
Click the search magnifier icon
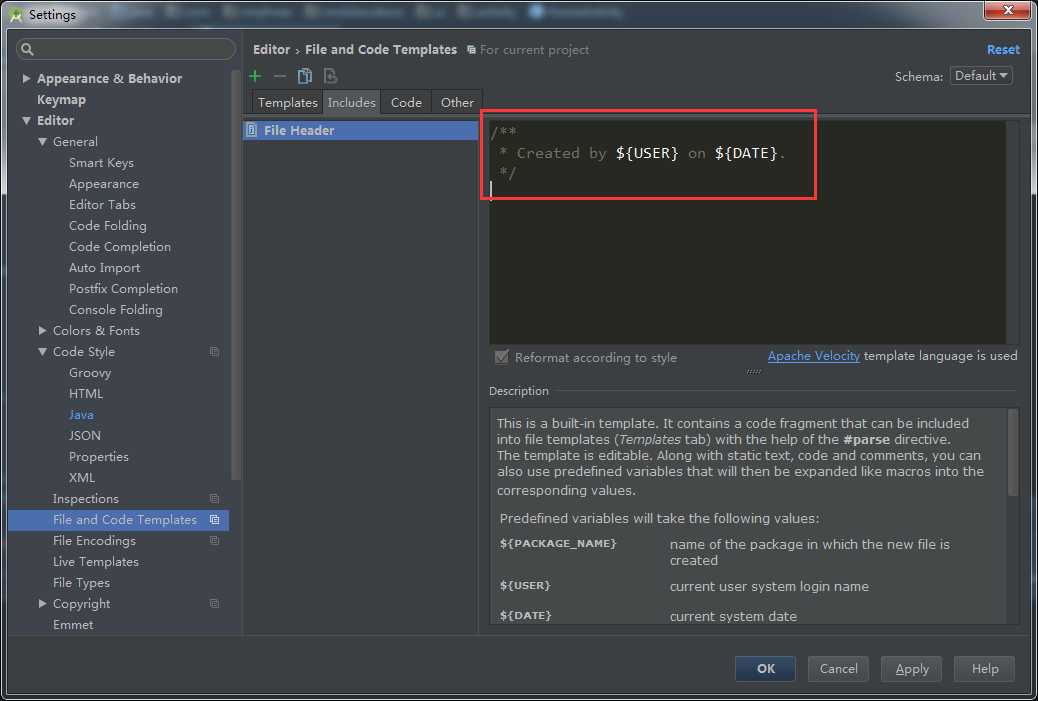[x=27, y=49]
